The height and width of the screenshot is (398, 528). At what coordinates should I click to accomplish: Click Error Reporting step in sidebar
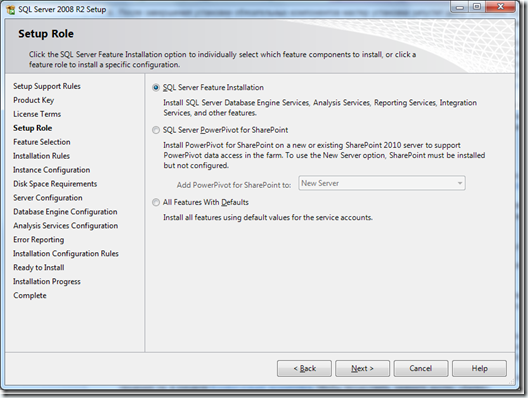click(39, 240)
